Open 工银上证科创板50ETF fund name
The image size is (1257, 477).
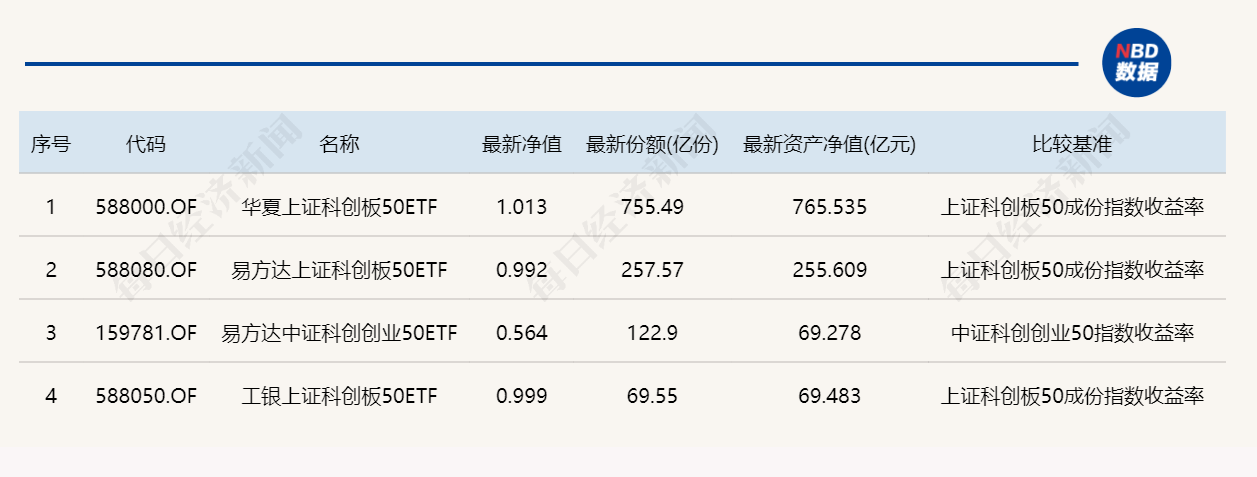pyautogui.click(x=339, y=396)
